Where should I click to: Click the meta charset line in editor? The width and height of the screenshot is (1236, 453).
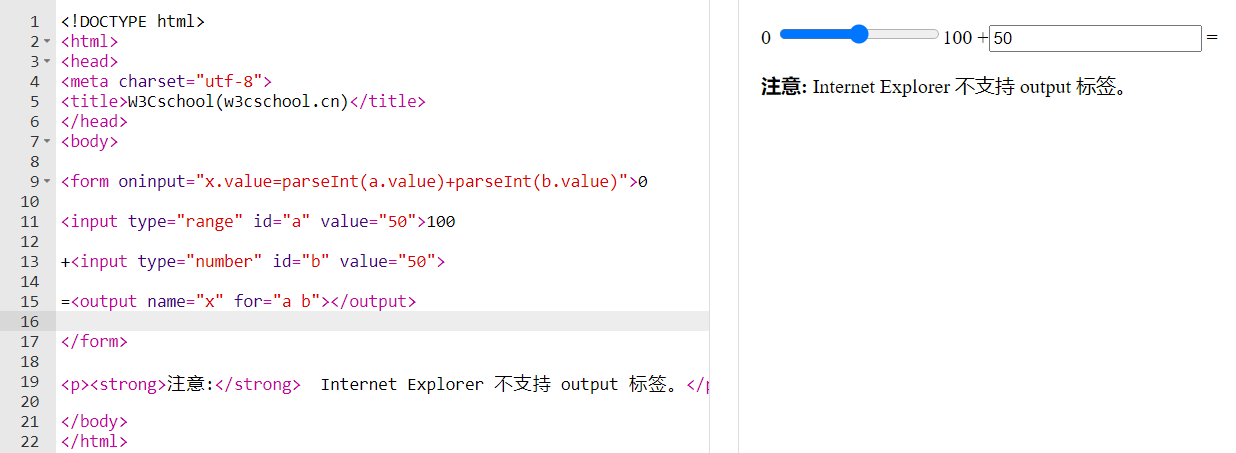point(166,81)
